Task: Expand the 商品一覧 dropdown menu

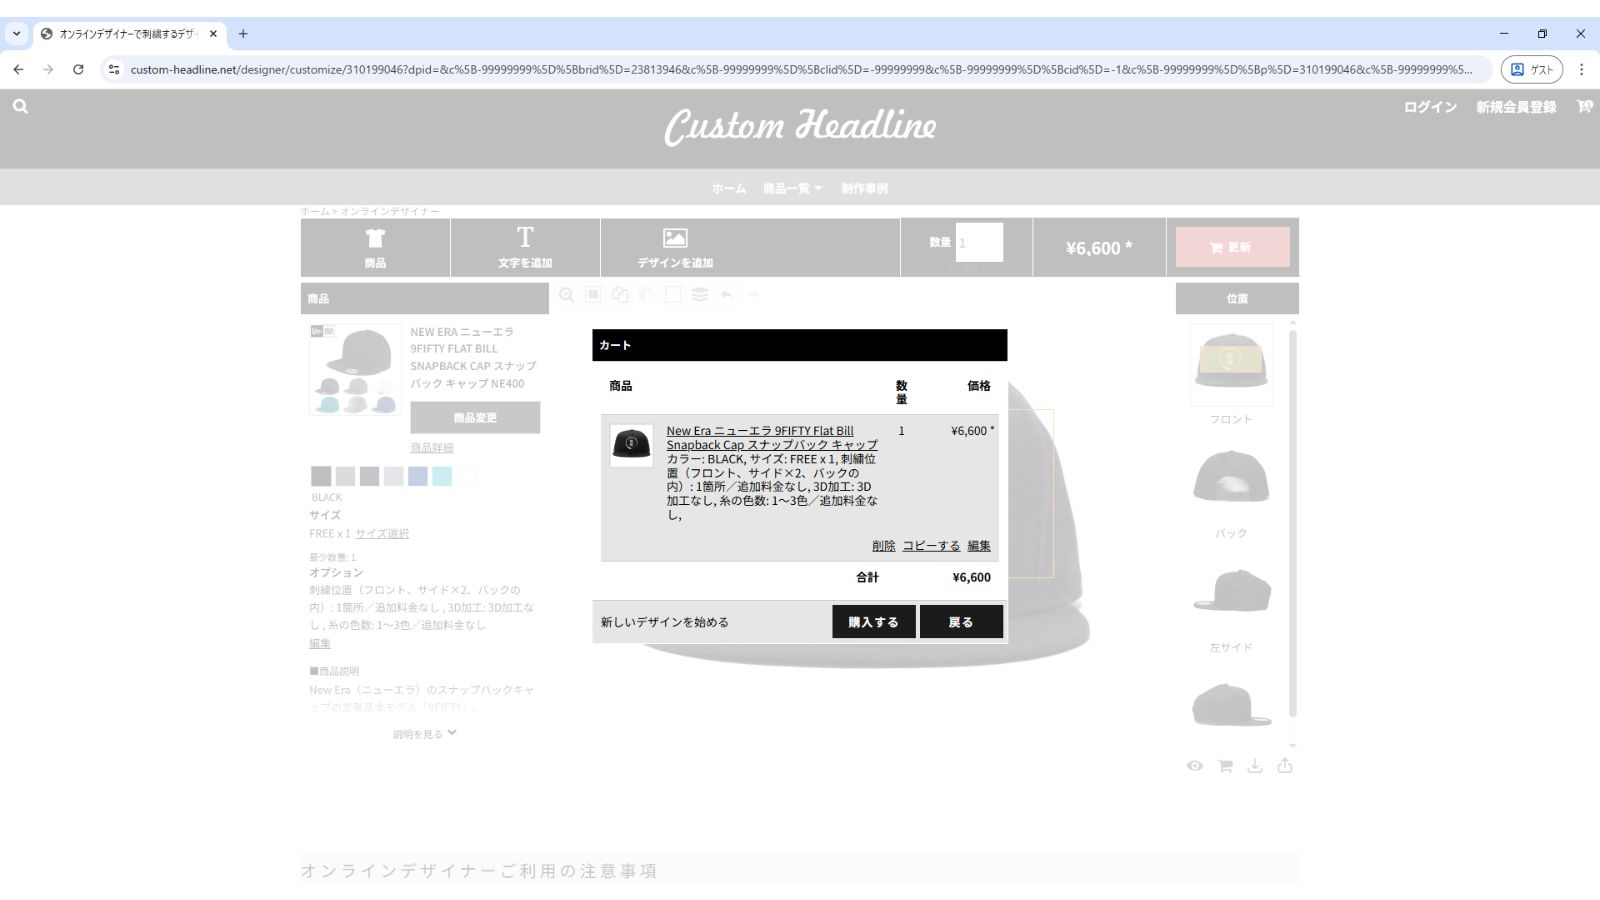Action: click(x=792, y=188)
